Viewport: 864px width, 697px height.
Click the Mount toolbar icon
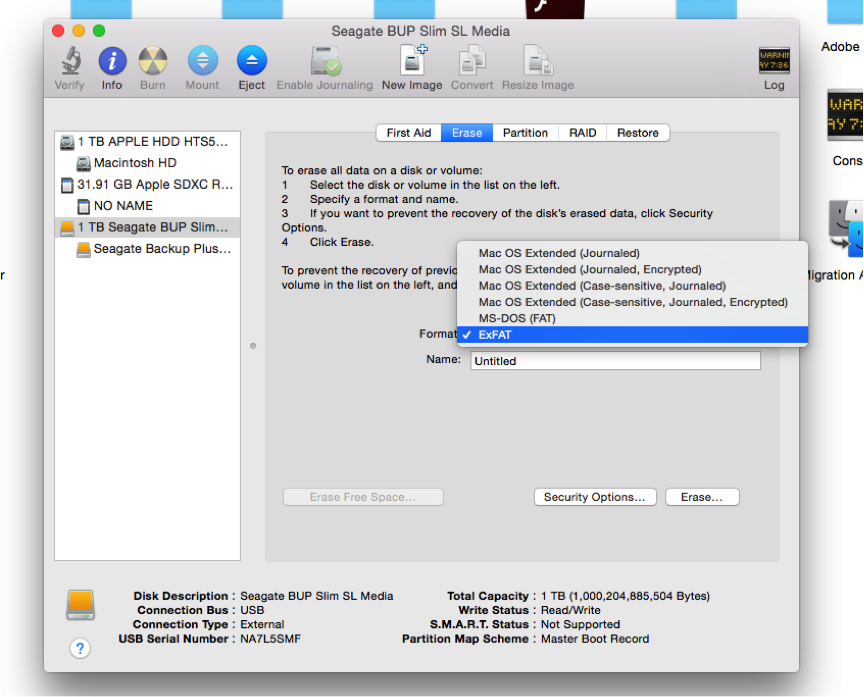click(202, 60)
